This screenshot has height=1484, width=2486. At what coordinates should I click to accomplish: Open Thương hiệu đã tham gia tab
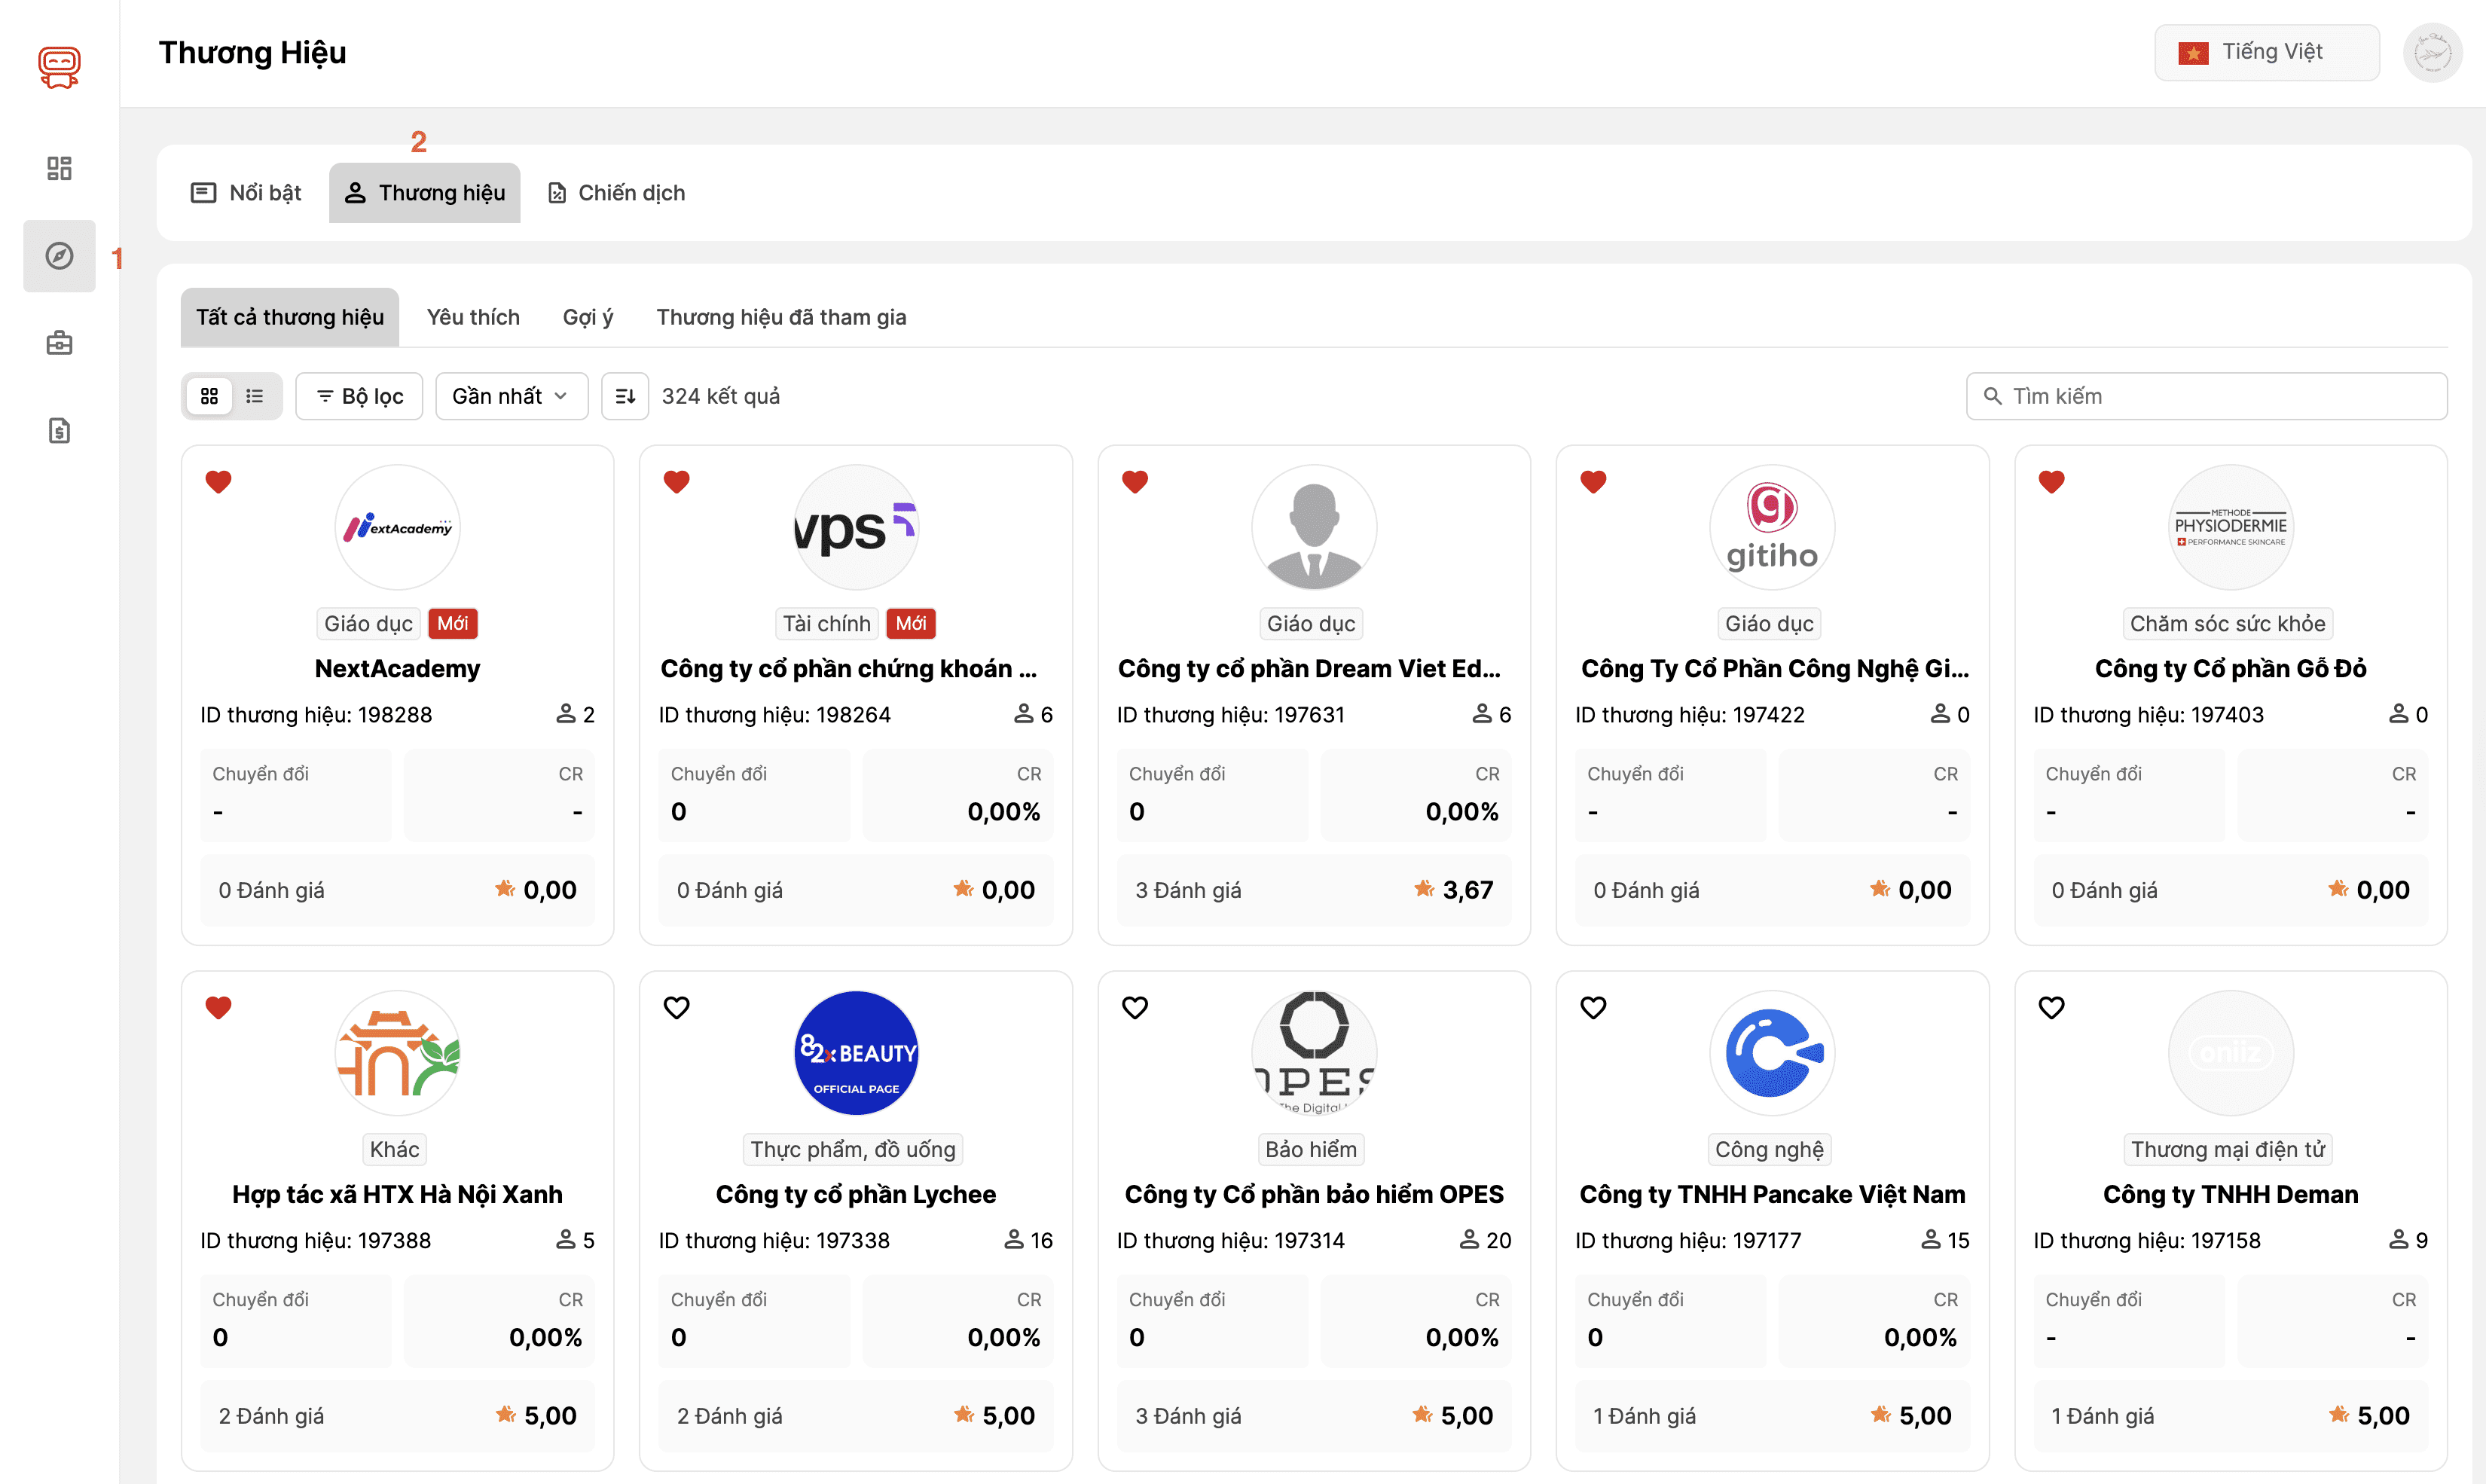pyautogui.click(x=781, y=317)
